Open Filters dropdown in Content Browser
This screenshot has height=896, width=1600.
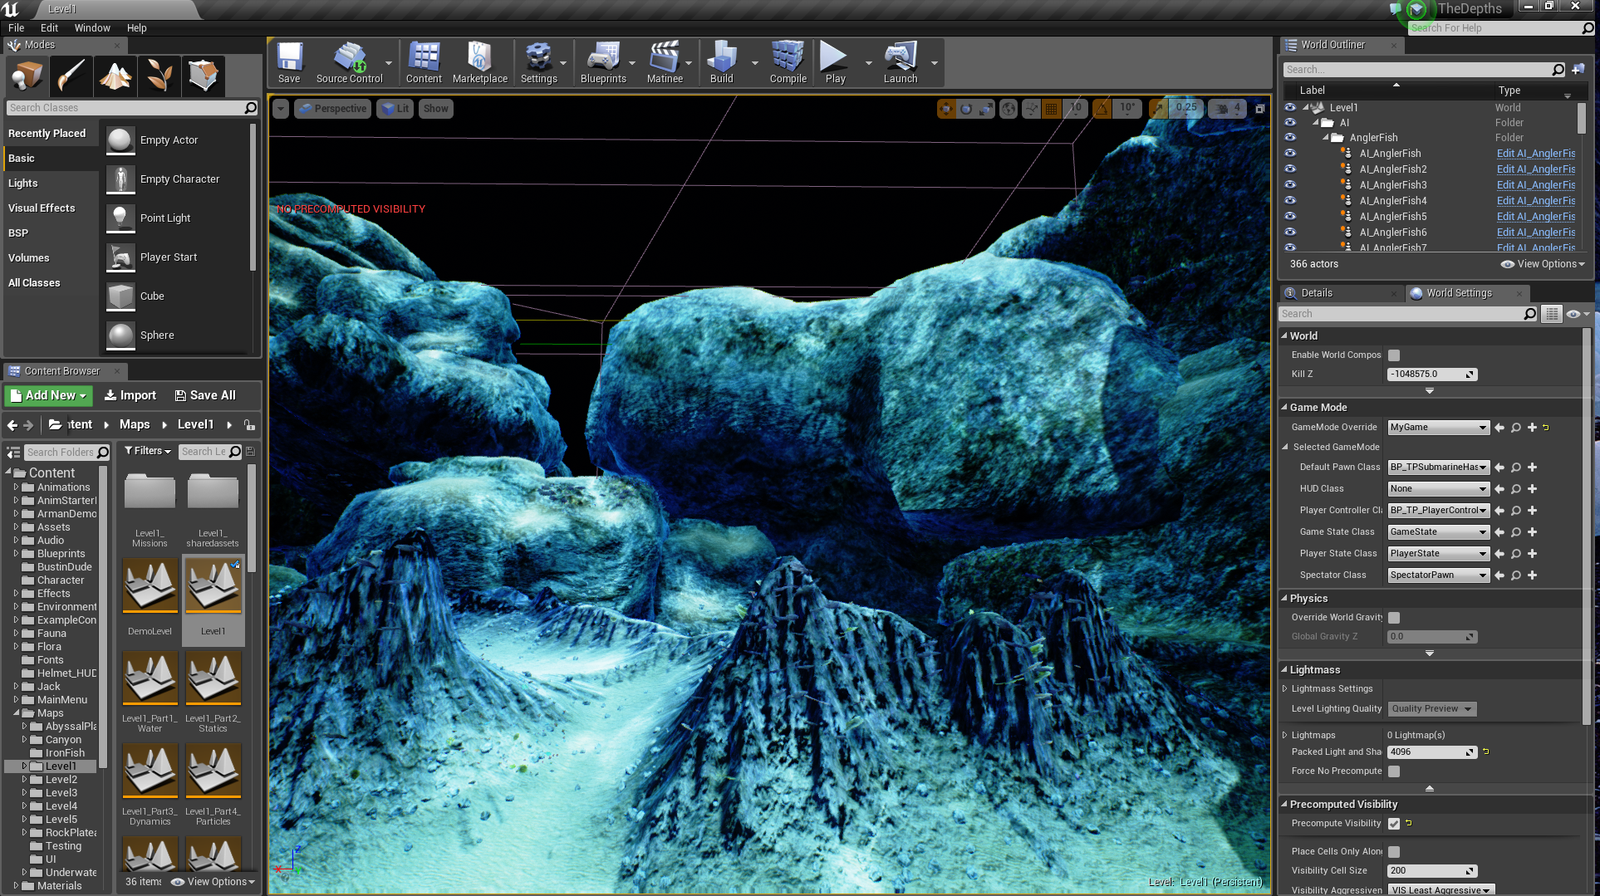point(148,451)
